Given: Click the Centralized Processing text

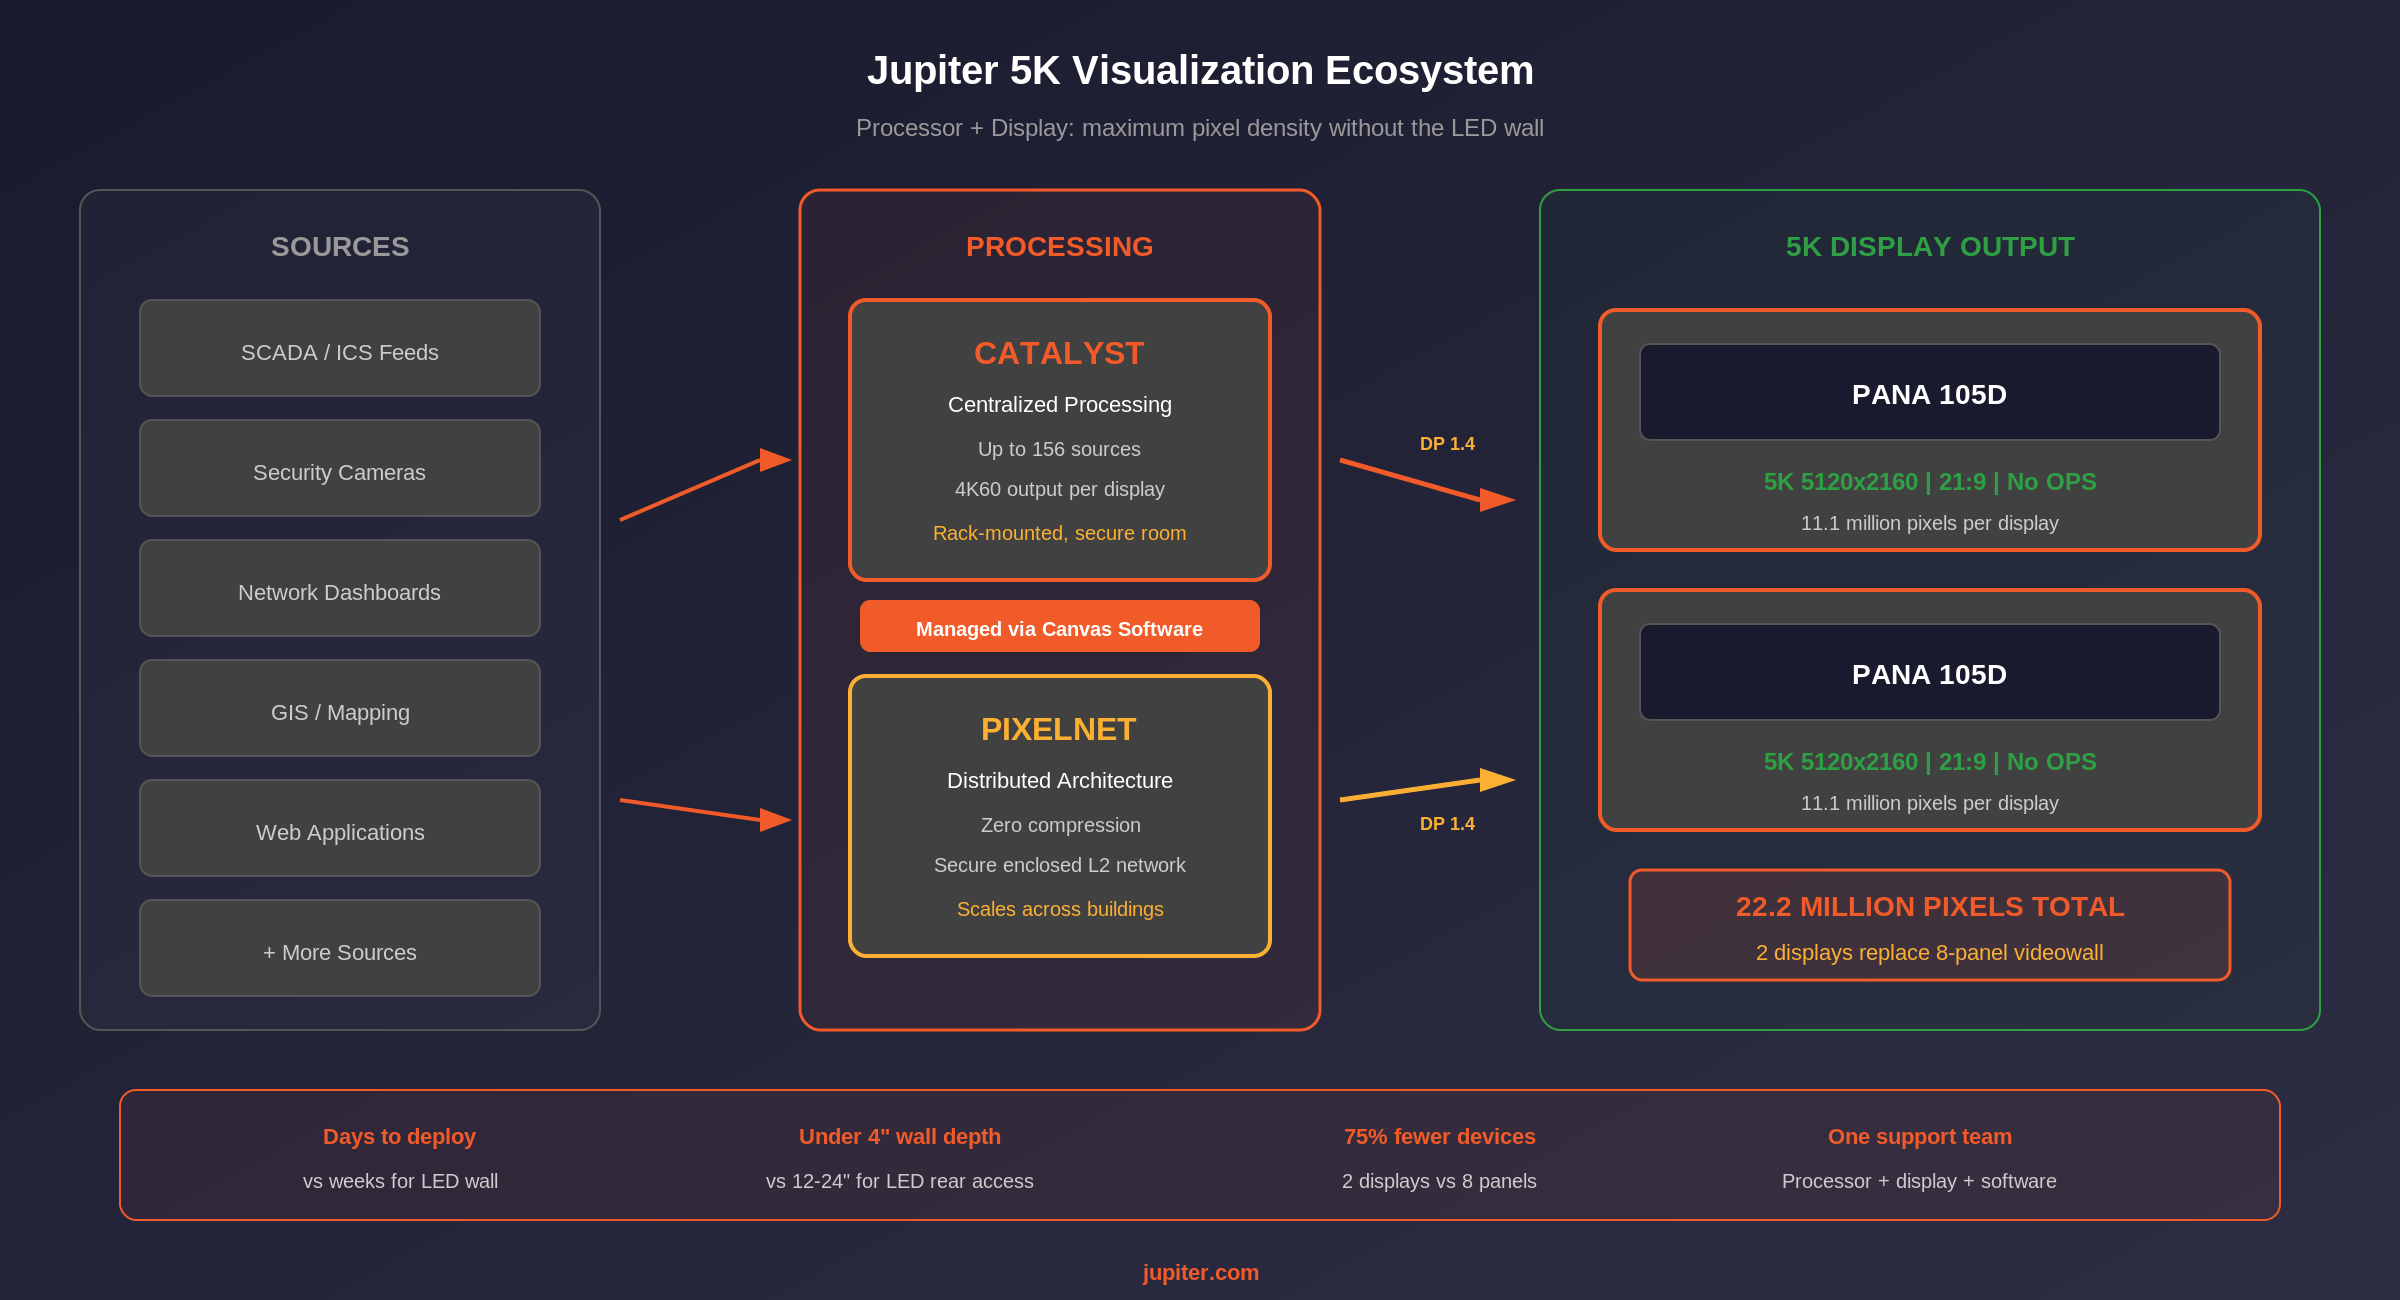Looking at the screenshot, I should click(x=1059, y=405).
